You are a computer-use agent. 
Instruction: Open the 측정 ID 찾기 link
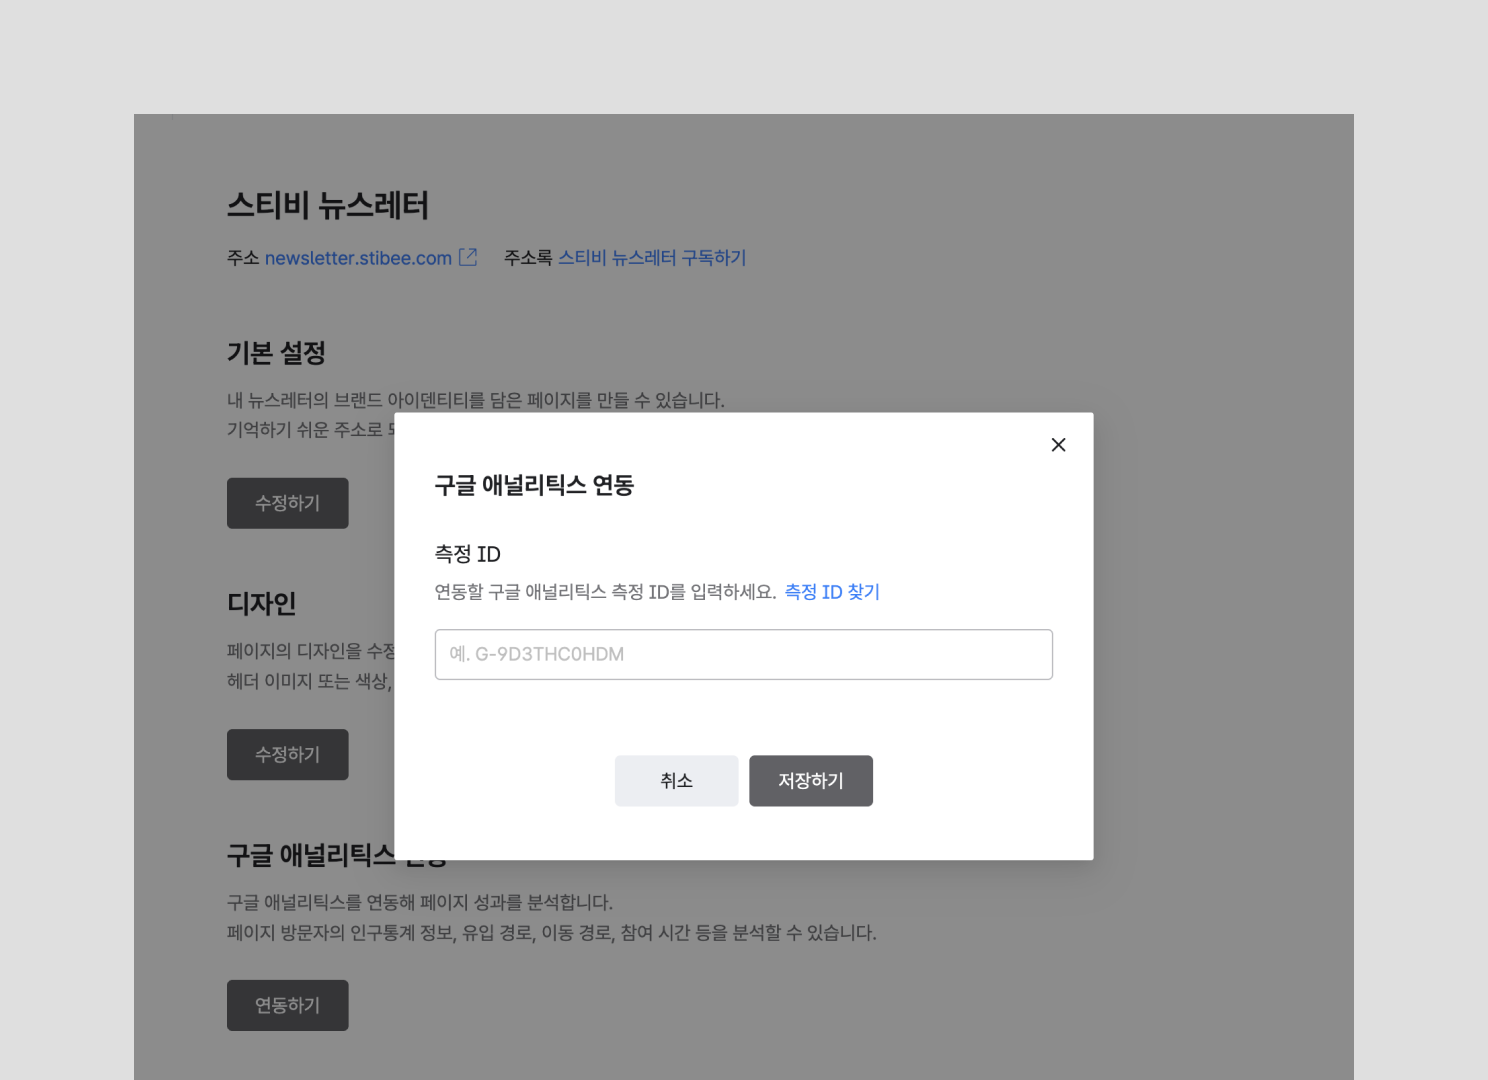[x=832, y=592]
